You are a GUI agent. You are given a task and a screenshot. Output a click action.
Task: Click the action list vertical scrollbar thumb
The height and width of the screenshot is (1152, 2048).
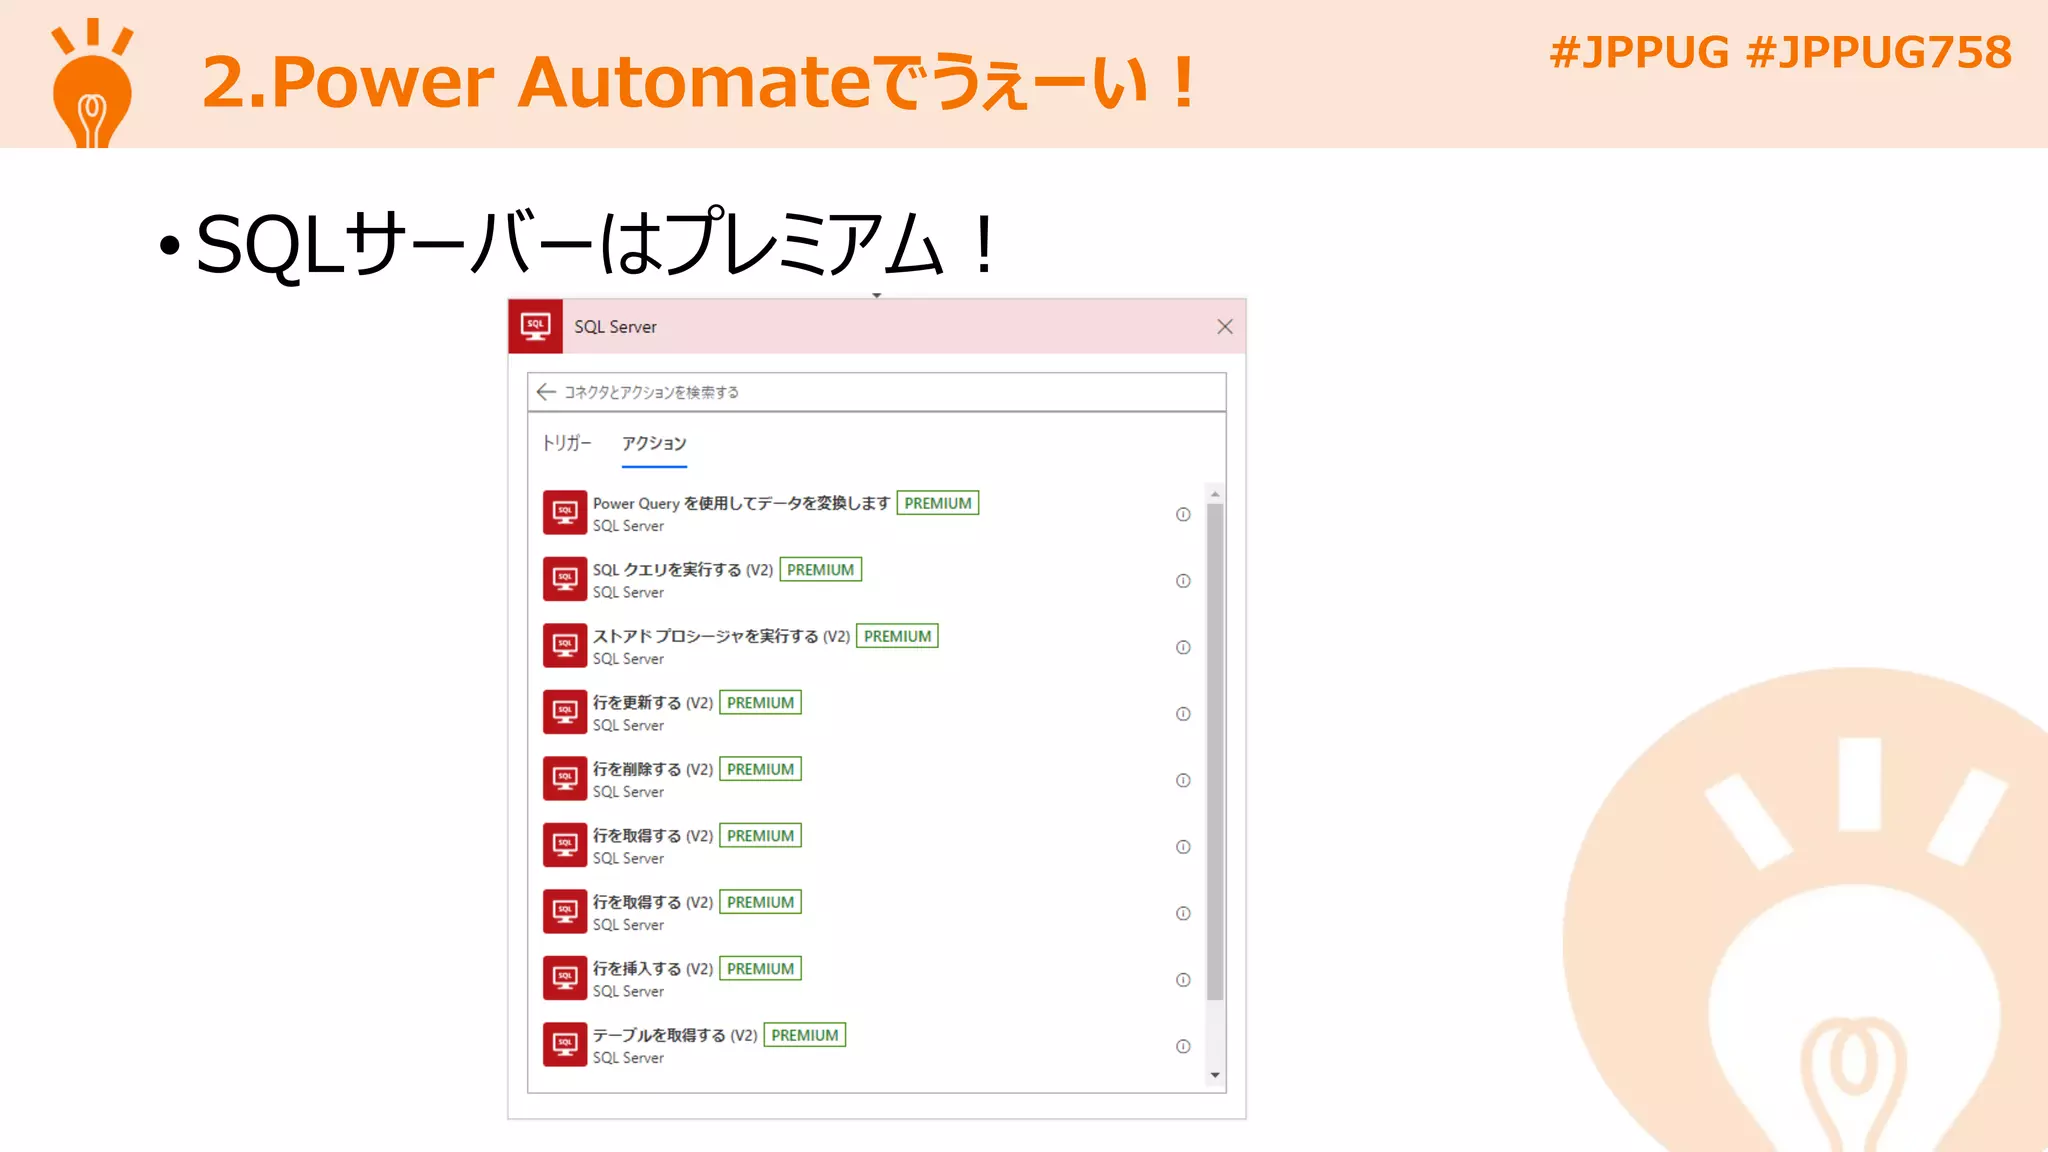click(x=1215, y=750)
